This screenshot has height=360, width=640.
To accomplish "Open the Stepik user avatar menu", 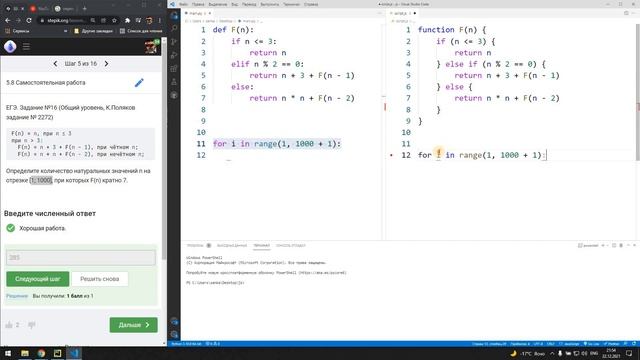I will pyautogui.click(x=151, y=47).
